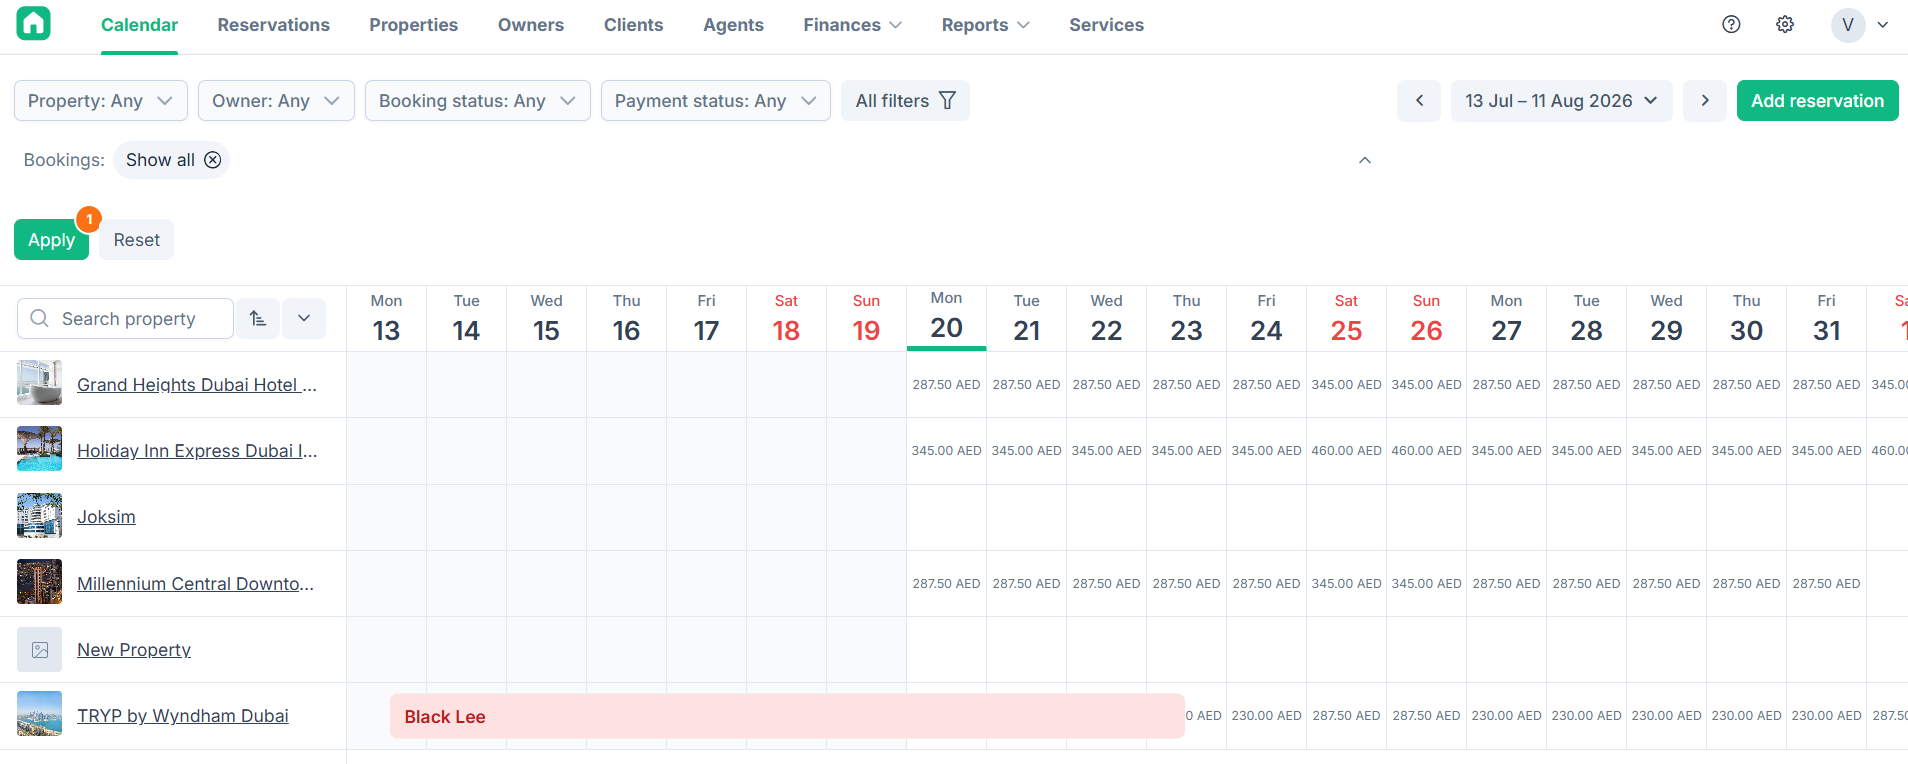This screenshot has height=764, width=1908.
Task: Open the 13 Jul – 11 Aug 2026 date picker
Action: (x=1562, y=101)
